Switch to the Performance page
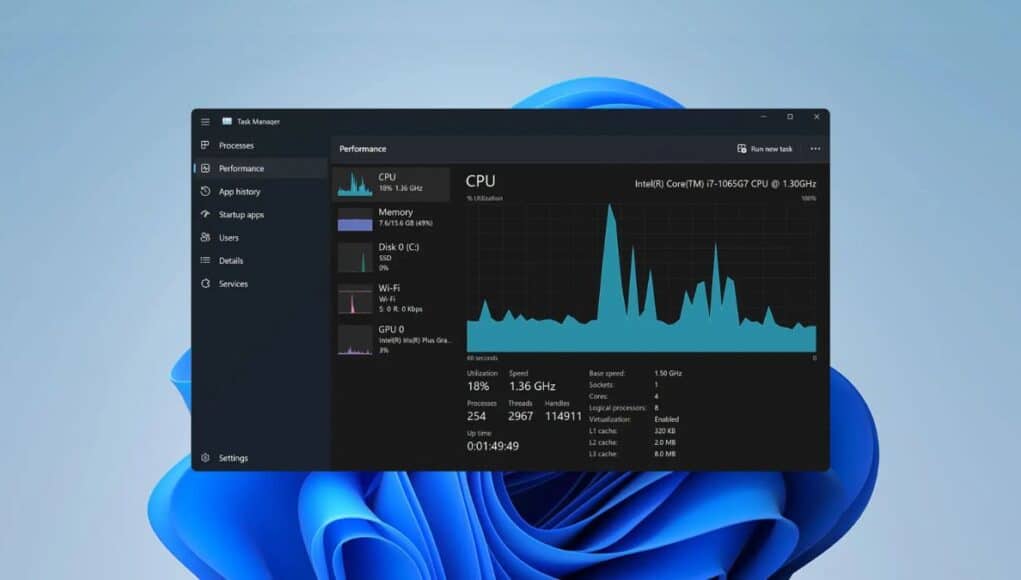Screen dimensions: 1021x580 [242, 168]
